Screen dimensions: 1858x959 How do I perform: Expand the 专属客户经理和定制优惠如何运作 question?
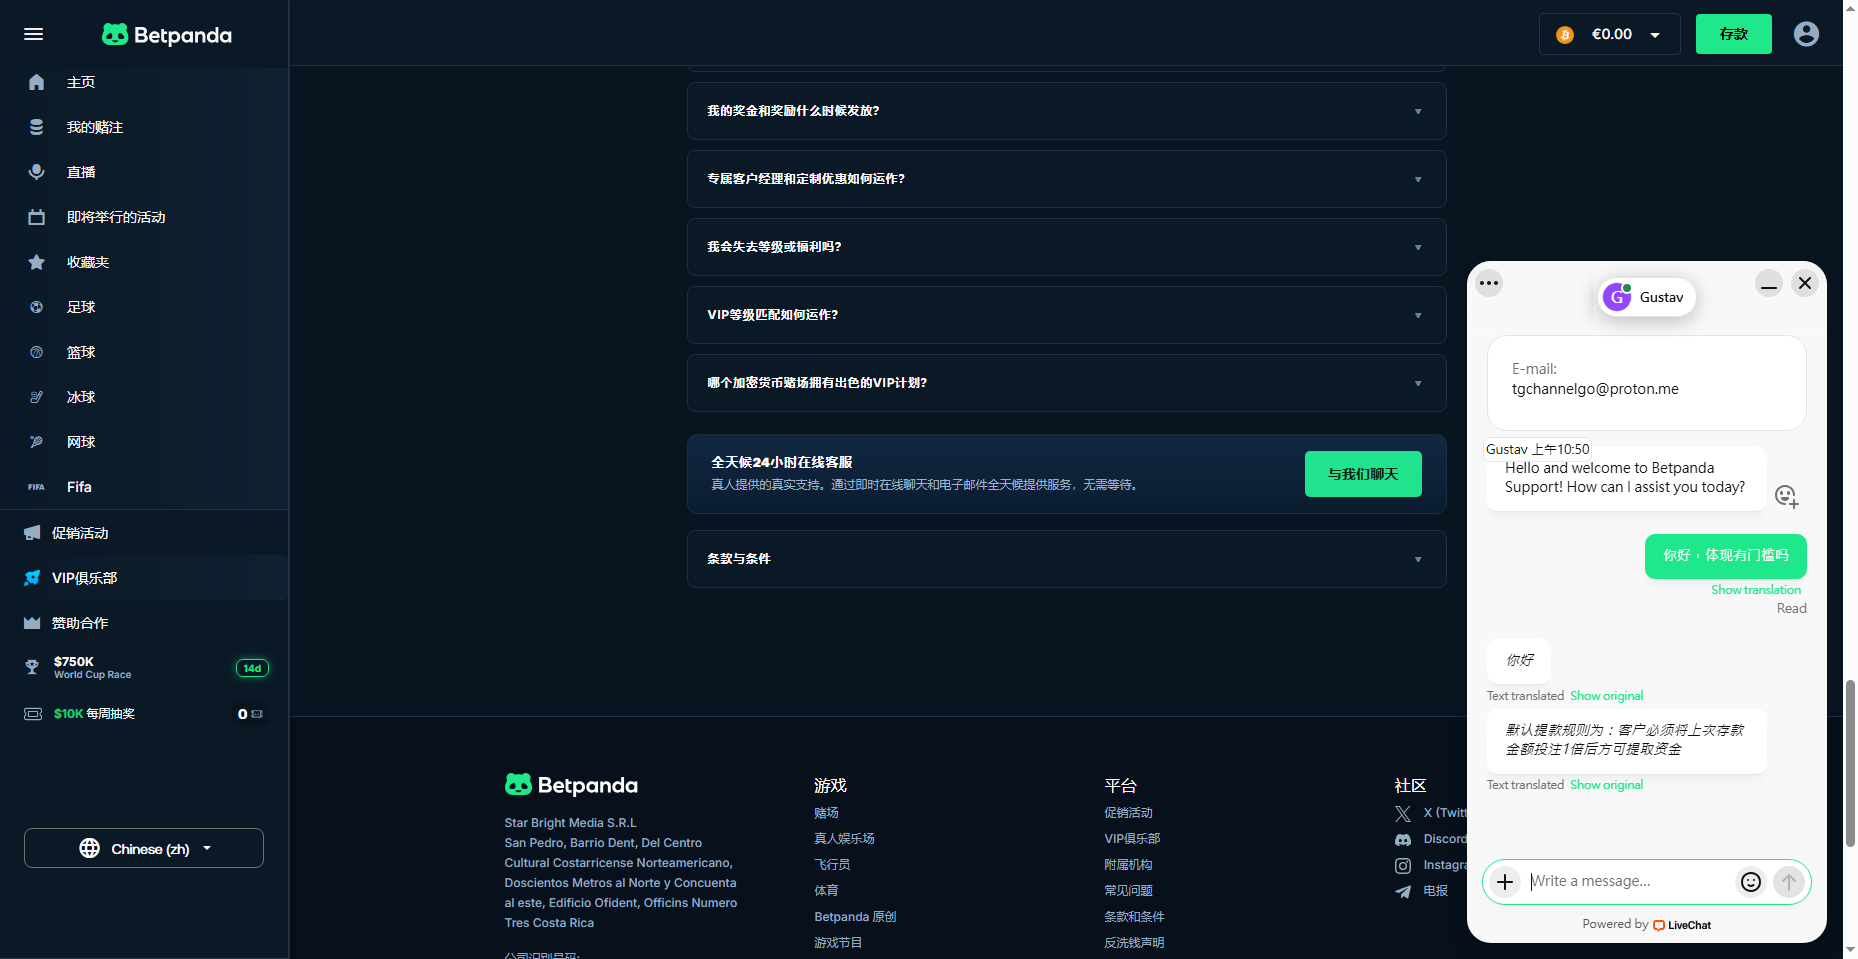click(1067, 179)
